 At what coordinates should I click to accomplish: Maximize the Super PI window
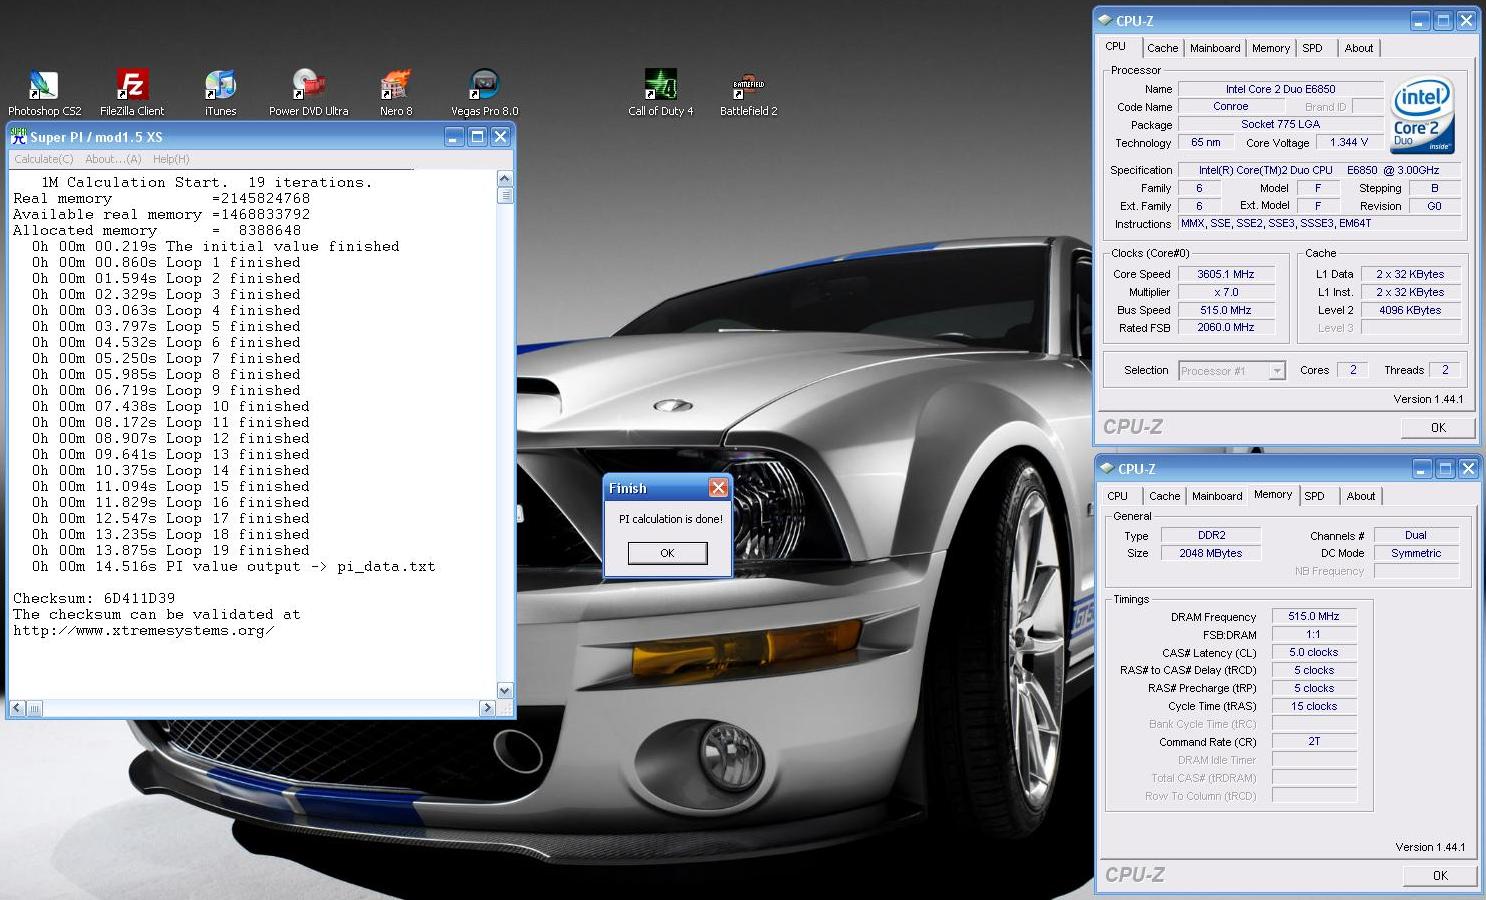(478, 137)
